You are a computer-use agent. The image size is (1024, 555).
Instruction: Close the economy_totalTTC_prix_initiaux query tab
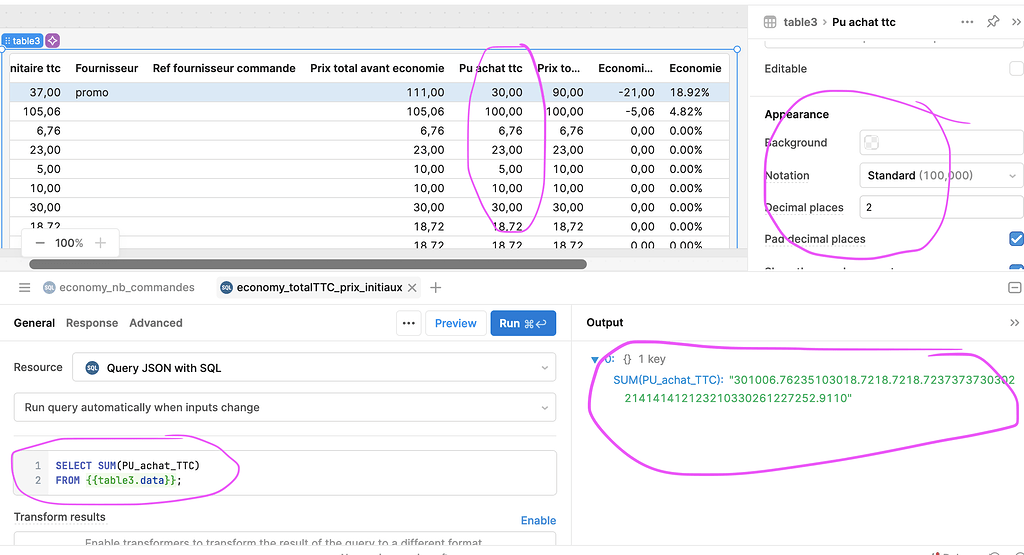click(x=413, y=288)
